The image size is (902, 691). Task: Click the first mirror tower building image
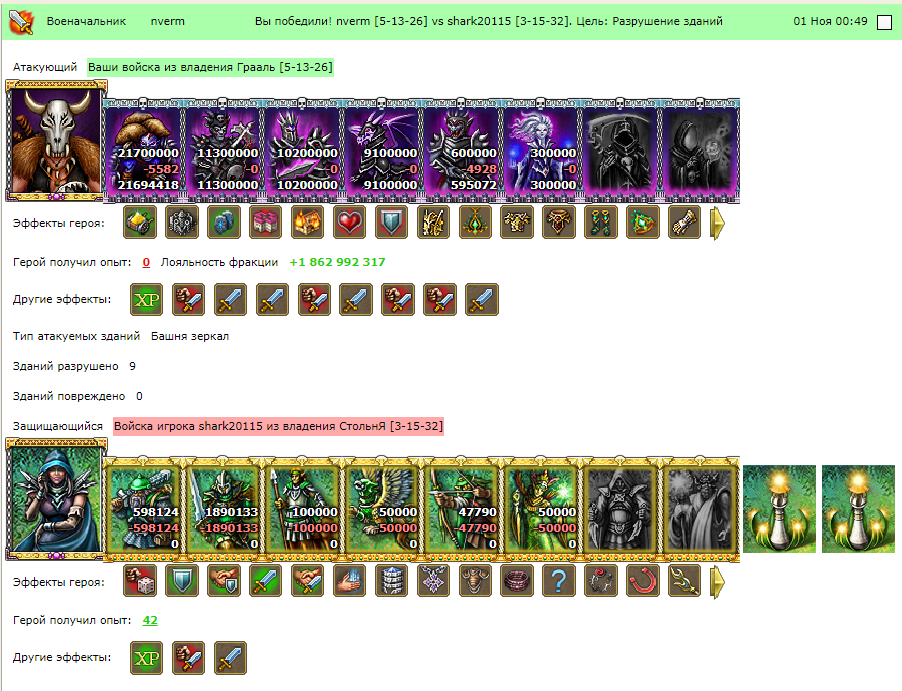click(779, 509)
